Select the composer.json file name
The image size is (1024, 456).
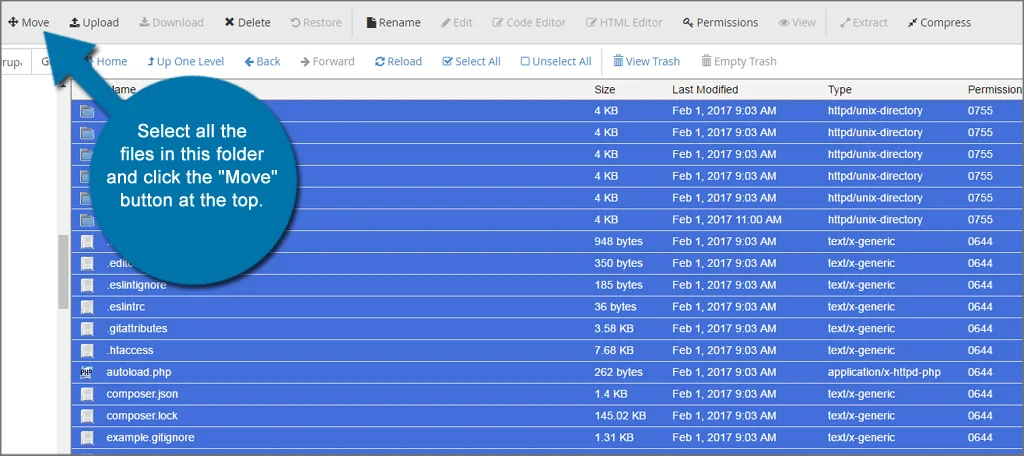[142, 394]
